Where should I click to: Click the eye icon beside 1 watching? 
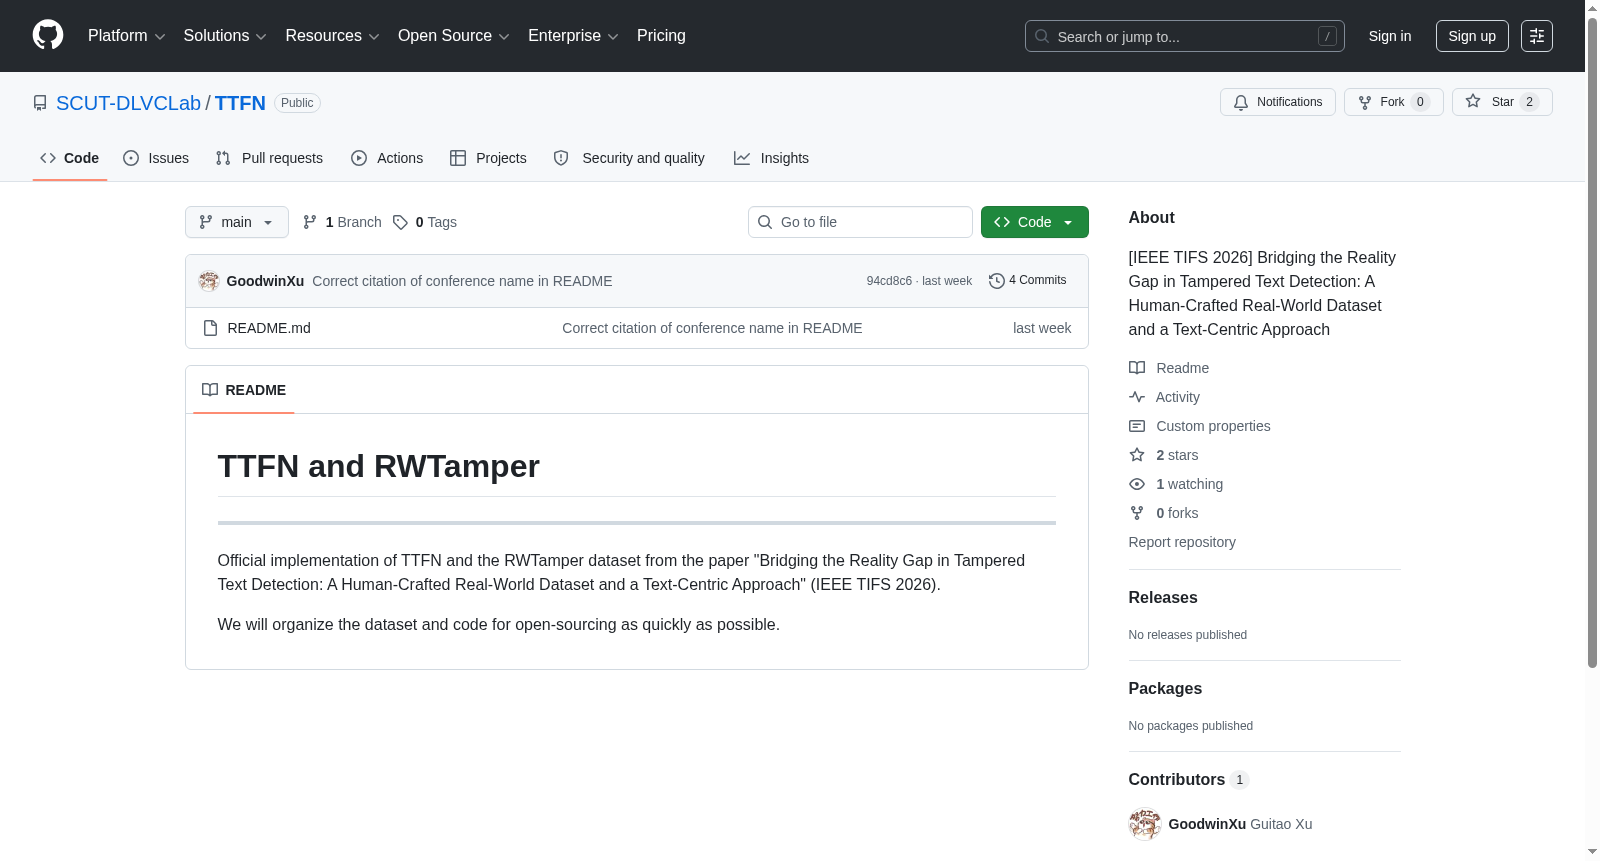[x=1137, y=484]
